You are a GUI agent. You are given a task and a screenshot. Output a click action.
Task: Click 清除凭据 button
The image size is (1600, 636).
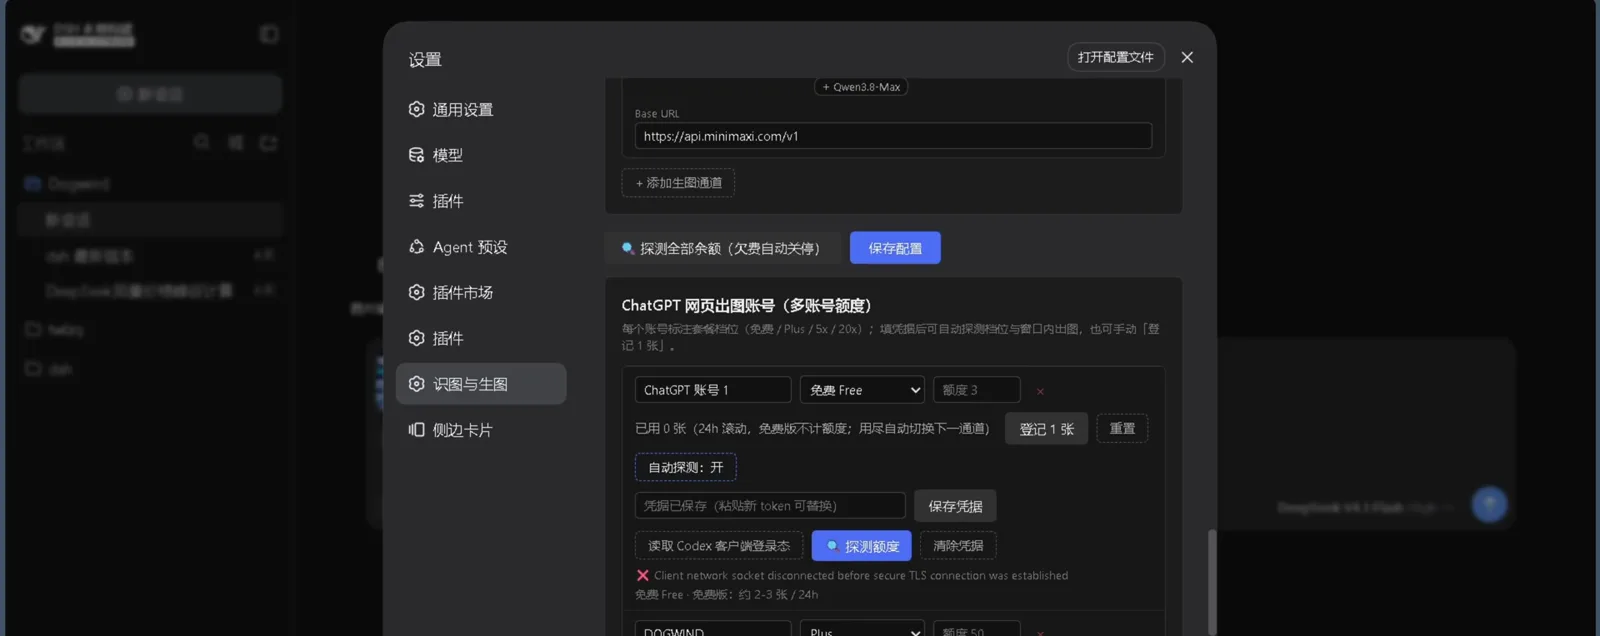point(958,546)
